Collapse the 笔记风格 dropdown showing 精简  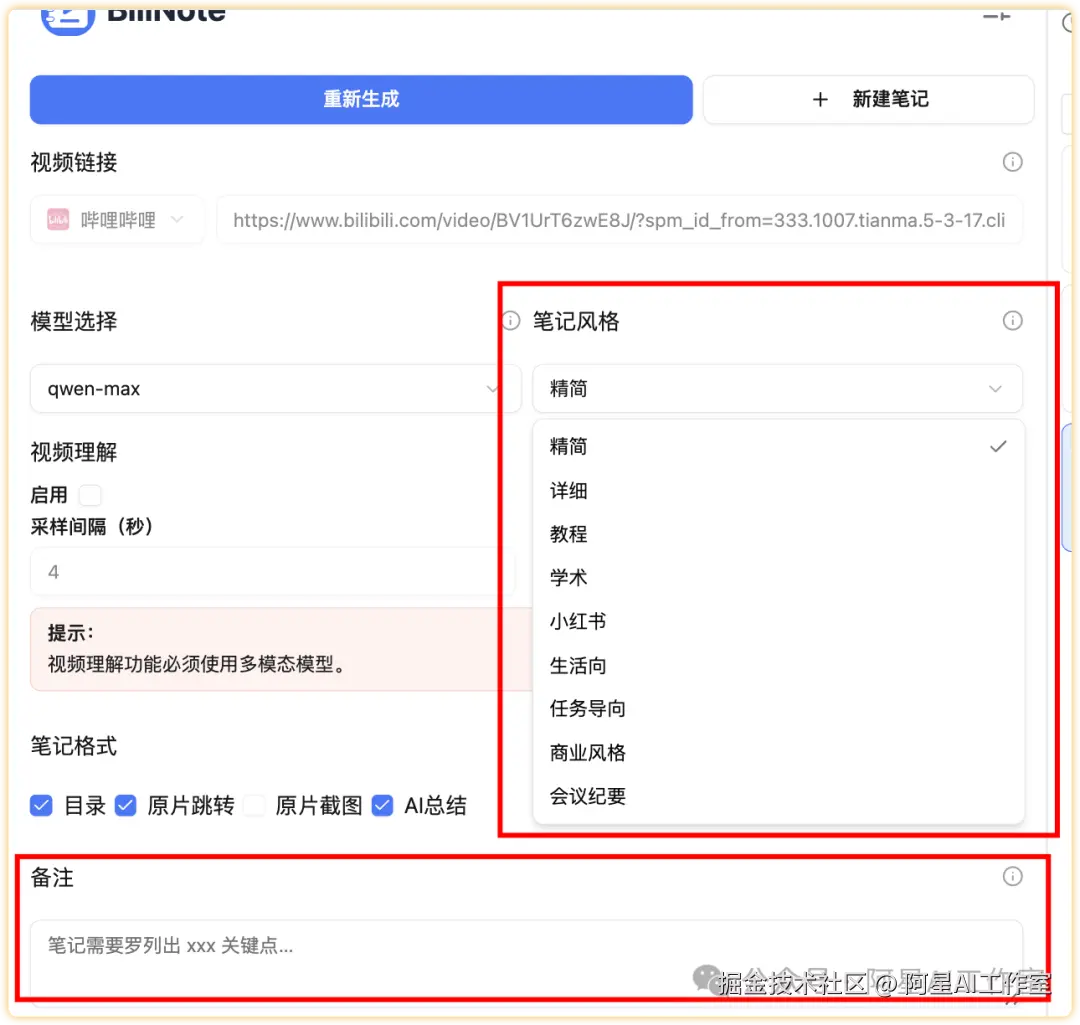(x=777, y=389)
